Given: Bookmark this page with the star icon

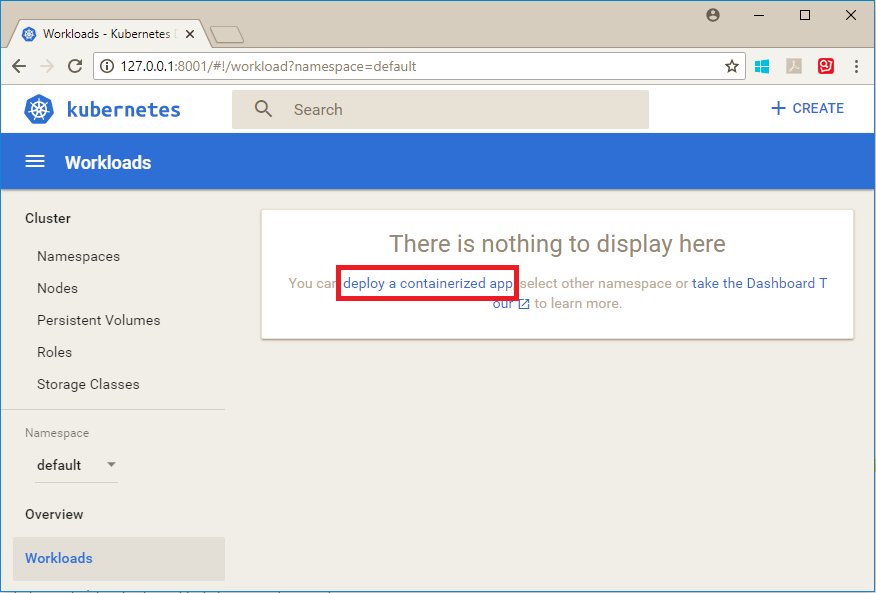Looking at the screenshot, I should (731, 67).
